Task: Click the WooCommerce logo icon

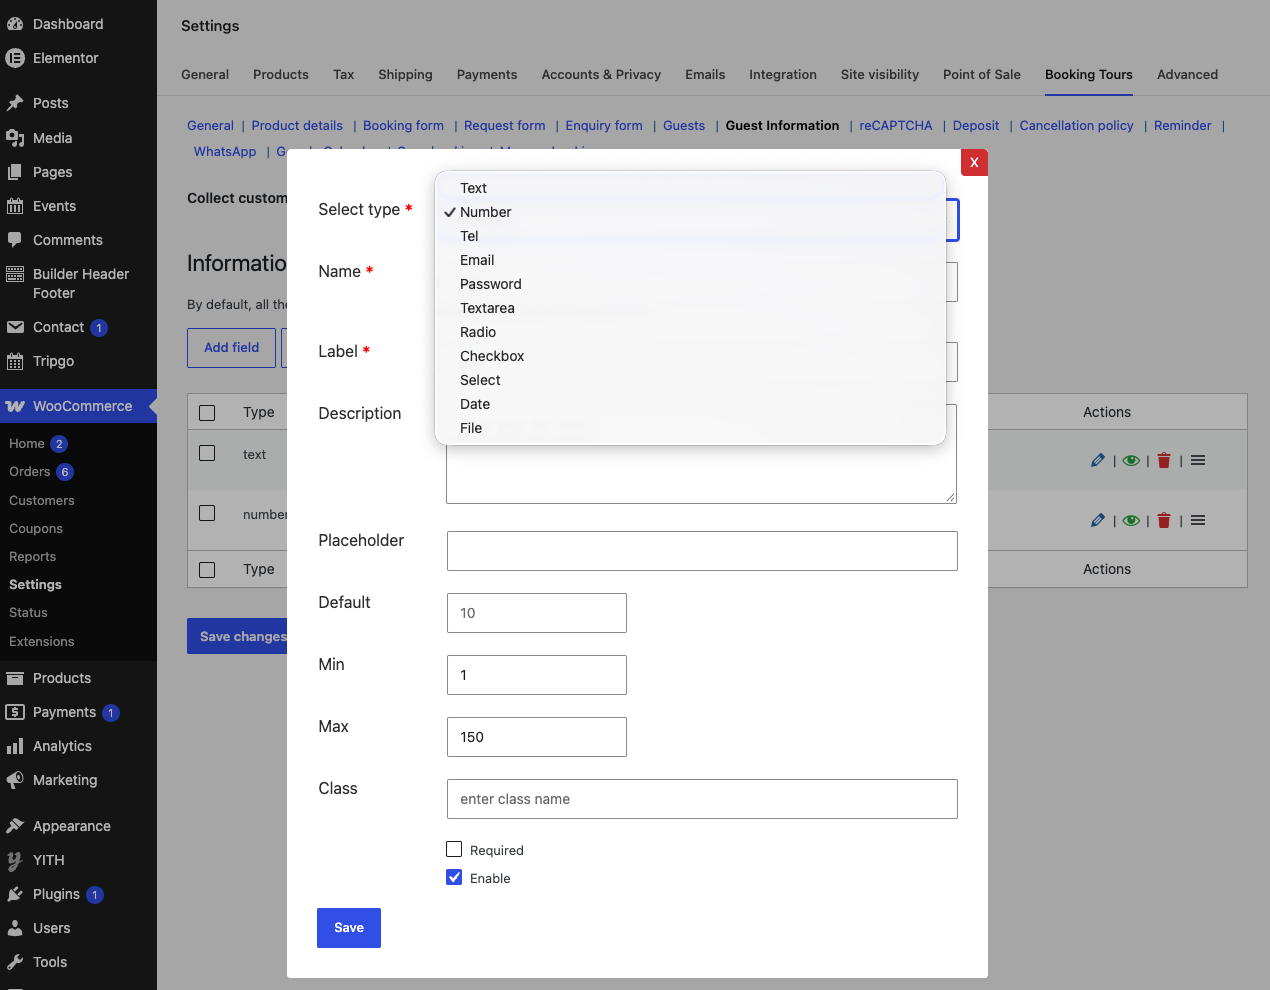Action: coord(15,406)
